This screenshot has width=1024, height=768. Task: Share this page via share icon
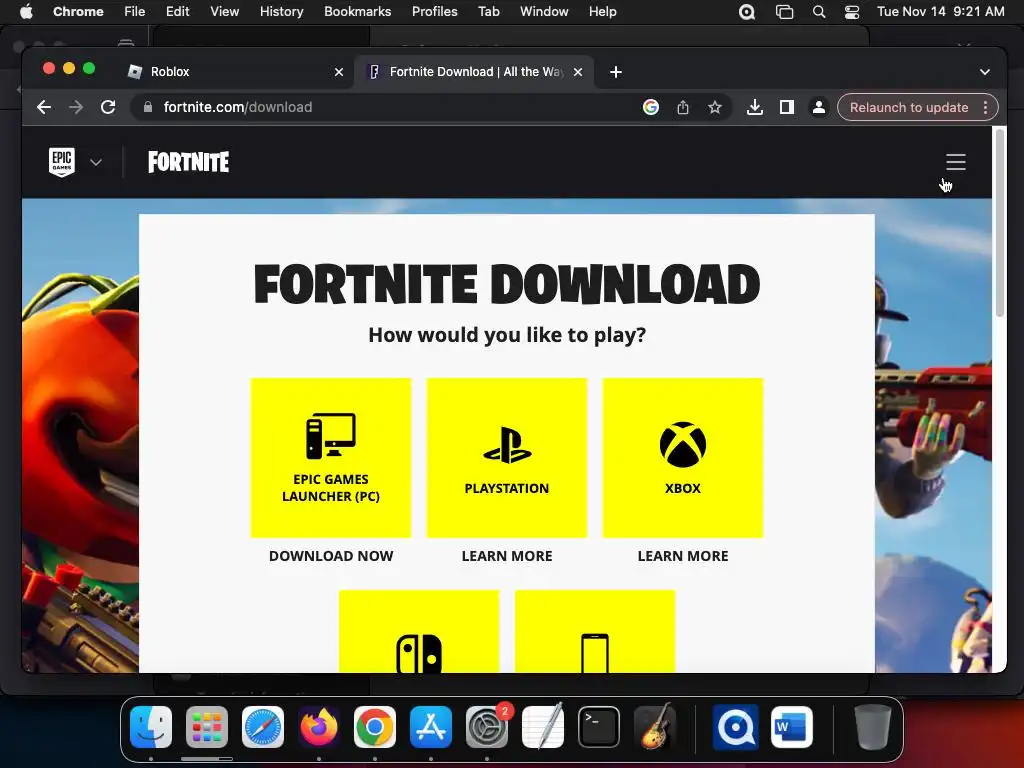coord(682,107)
